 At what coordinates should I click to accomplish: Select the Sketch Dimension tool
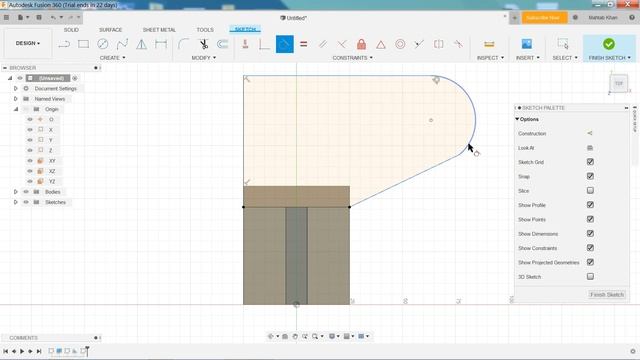click(x=161, y=44)
